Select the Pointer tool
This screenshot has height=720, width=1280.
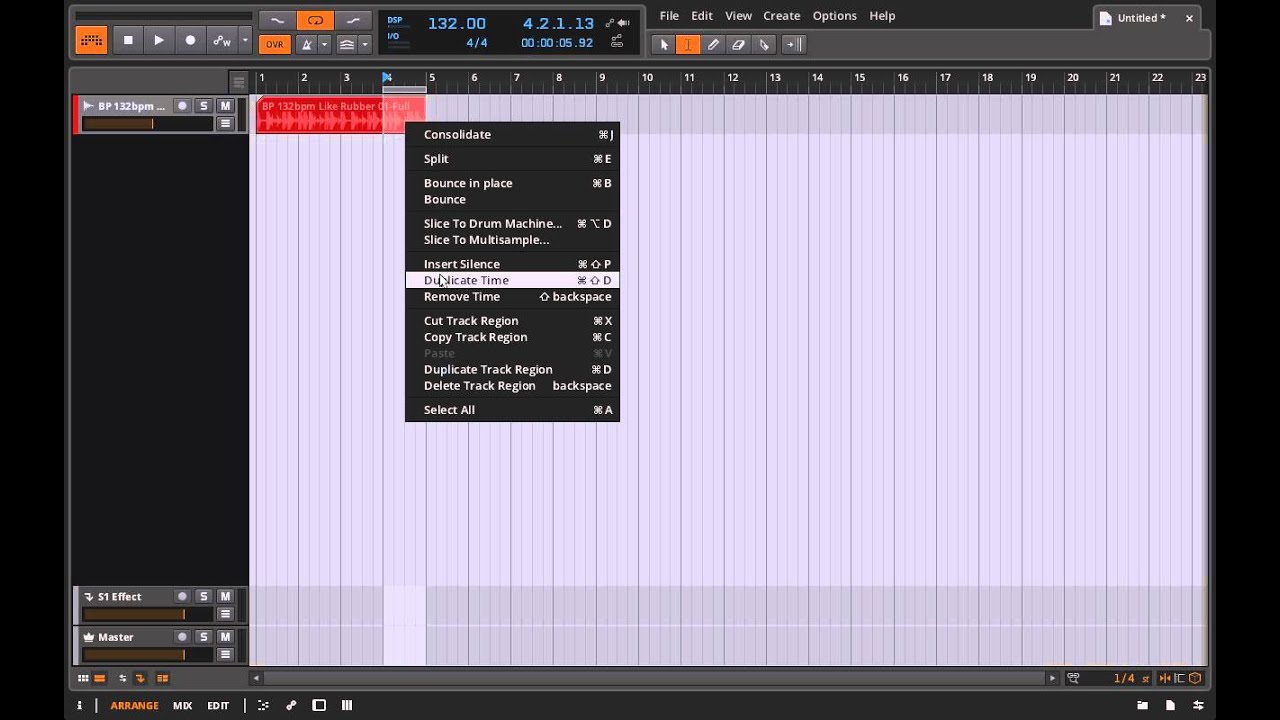(x=663, y=44)
